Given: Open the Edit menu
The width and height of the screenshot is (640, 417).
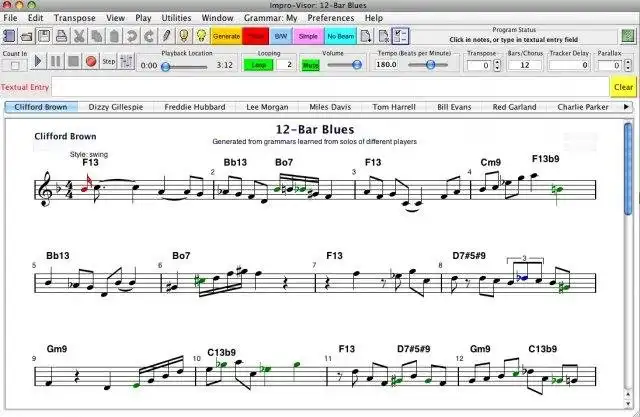Looking at the screenshot, I should coord(36,18).
